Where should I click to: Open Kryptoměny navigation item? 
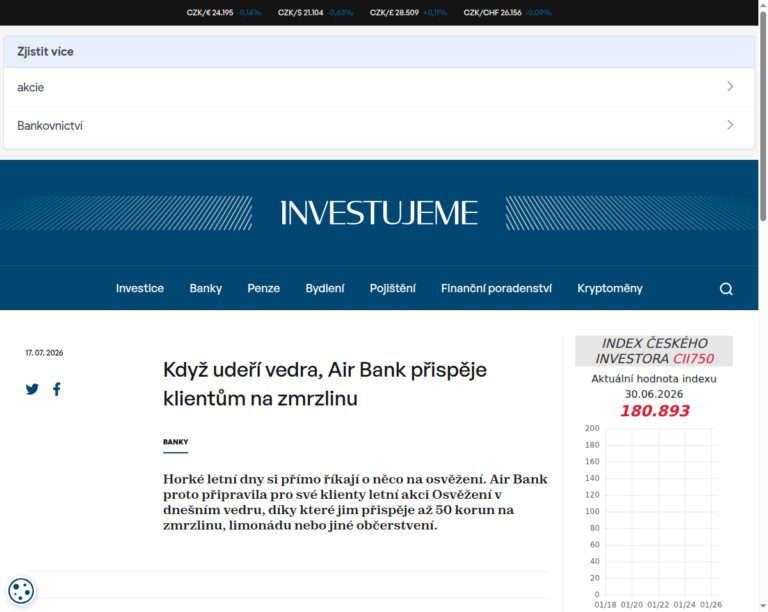tap(610, 288)
